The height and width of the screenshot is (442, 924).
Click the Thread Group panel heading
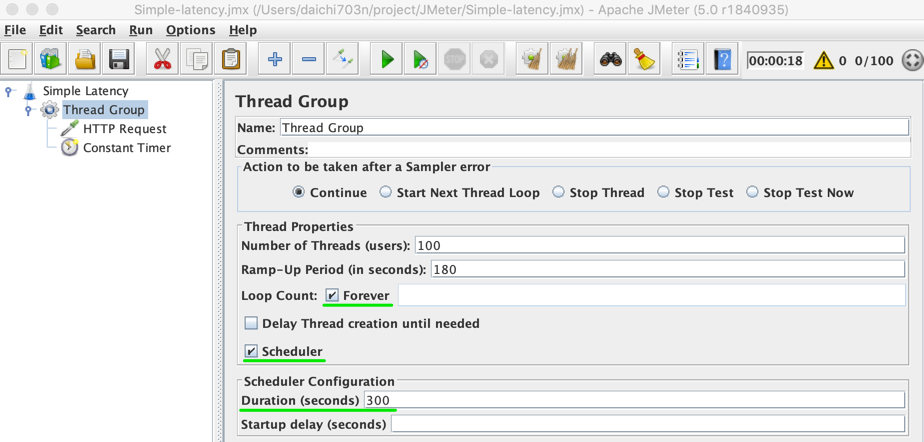292,102
